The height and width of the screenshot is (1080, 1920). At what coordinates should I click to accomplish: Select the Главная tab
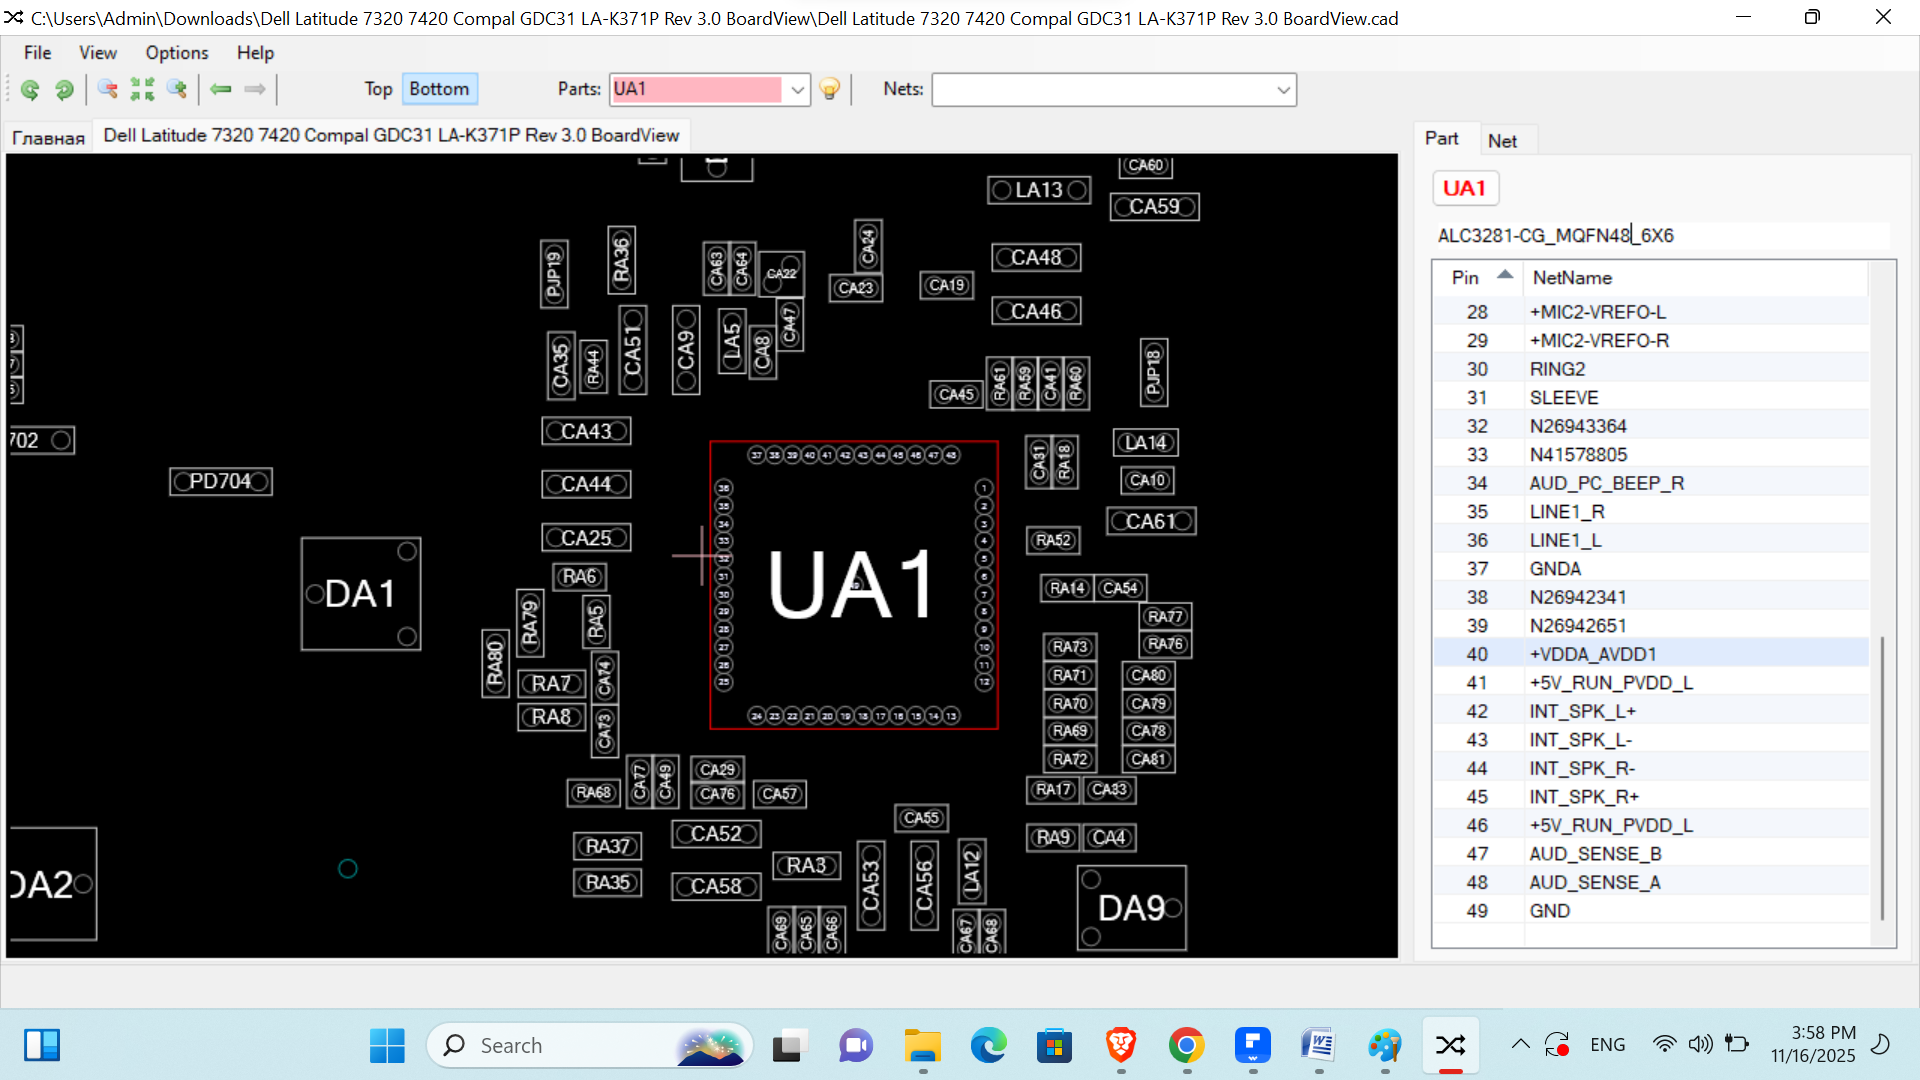48,138
